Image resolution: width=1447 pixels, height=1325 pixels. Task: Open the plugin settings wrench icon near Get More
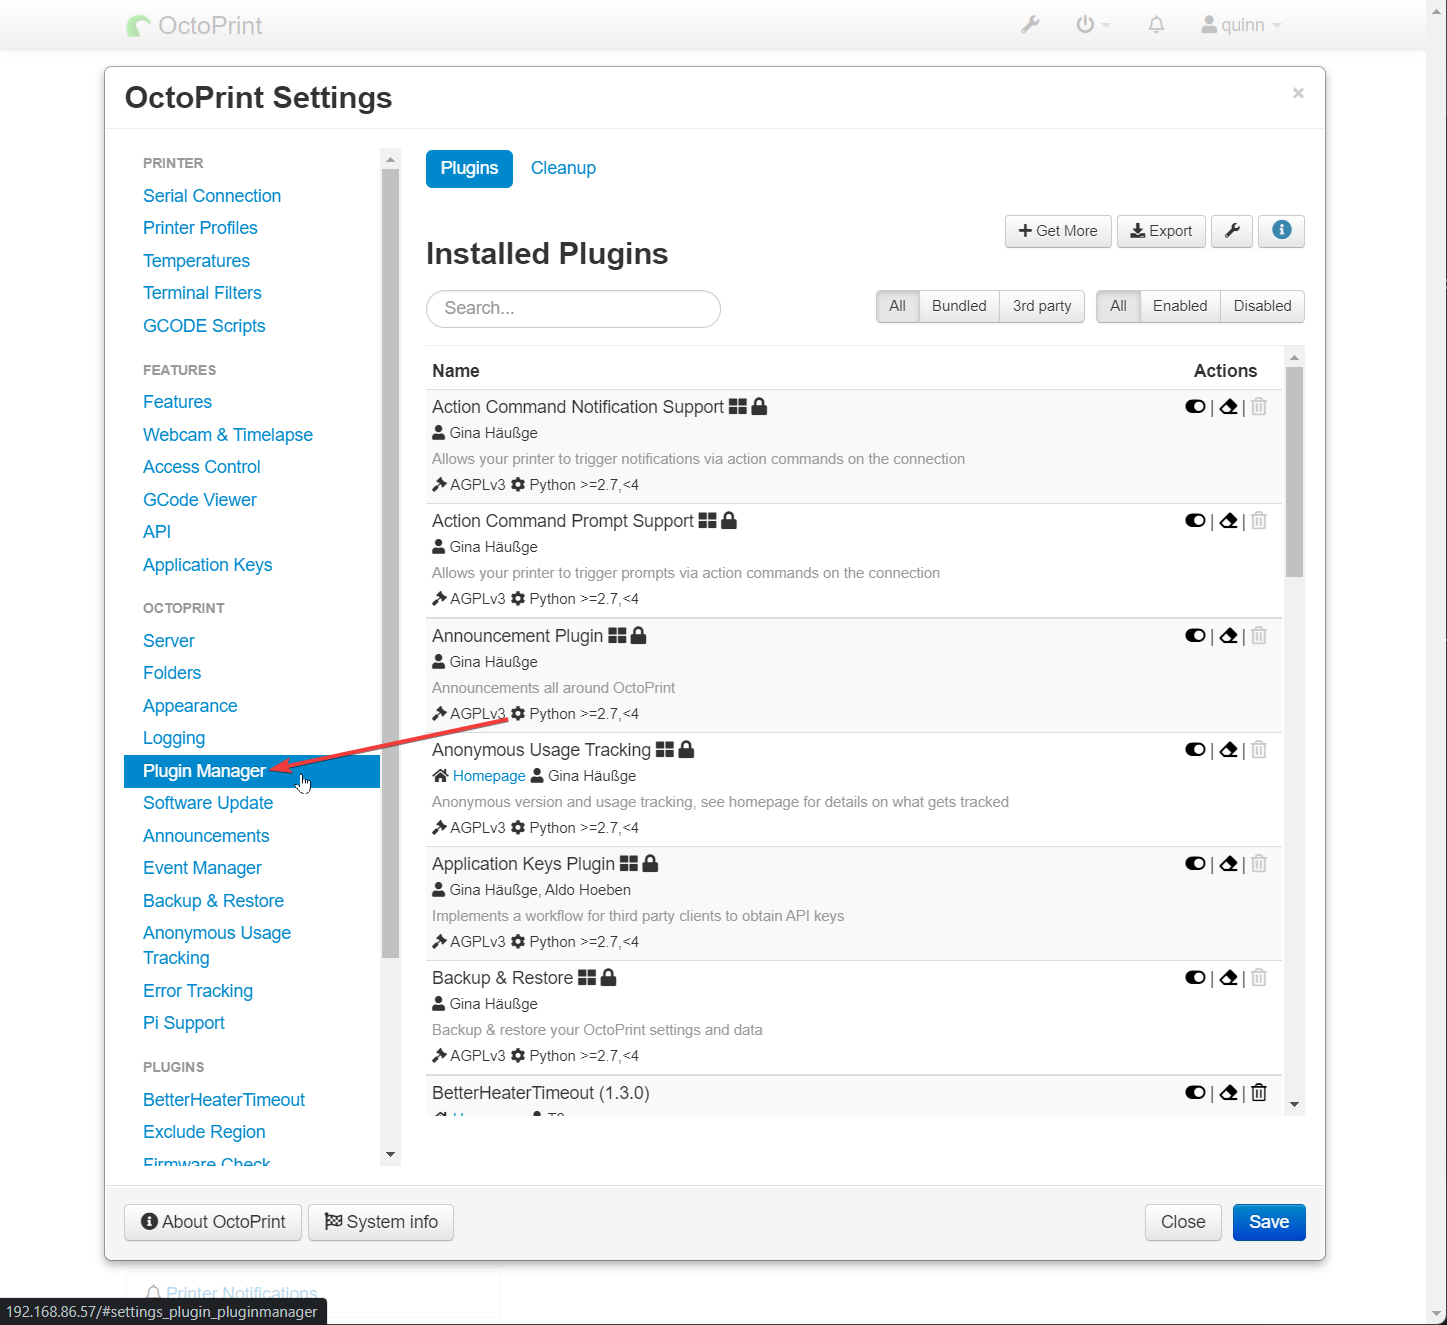tap(1231, 231)
